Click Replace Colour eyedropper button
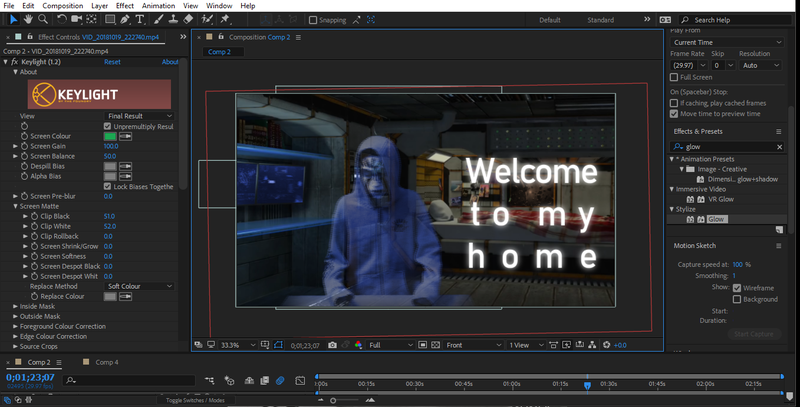 pos(126,296)
